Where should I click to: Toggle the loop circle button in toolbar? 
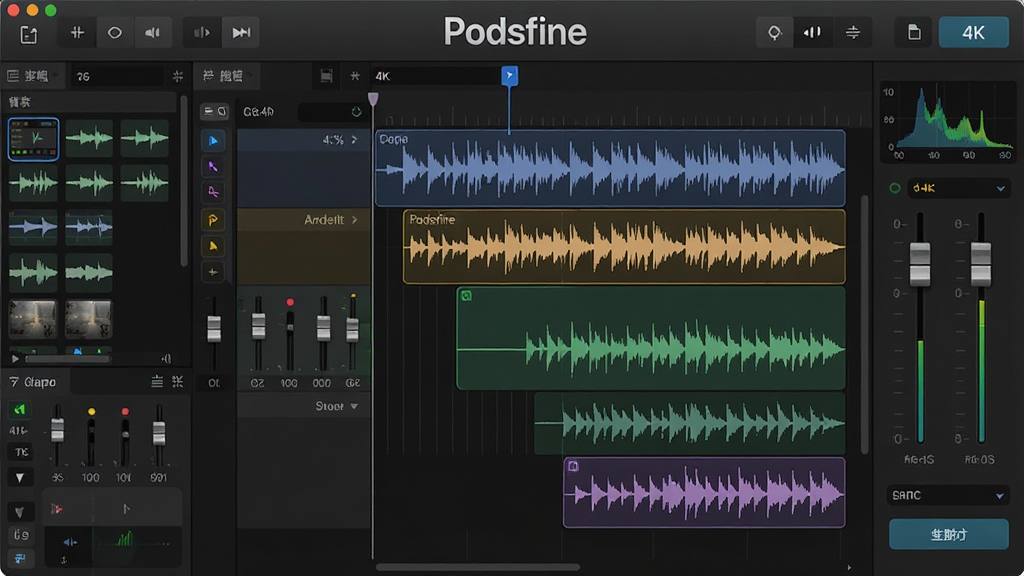coord(115,33)
